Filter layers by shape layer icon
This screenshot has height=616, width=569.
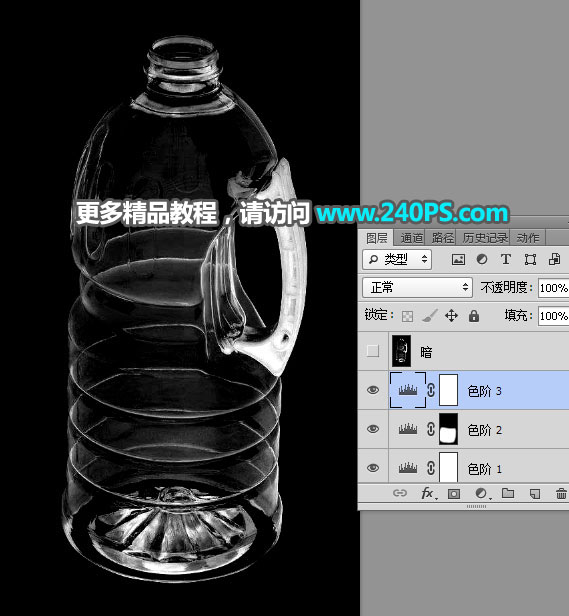530,259
